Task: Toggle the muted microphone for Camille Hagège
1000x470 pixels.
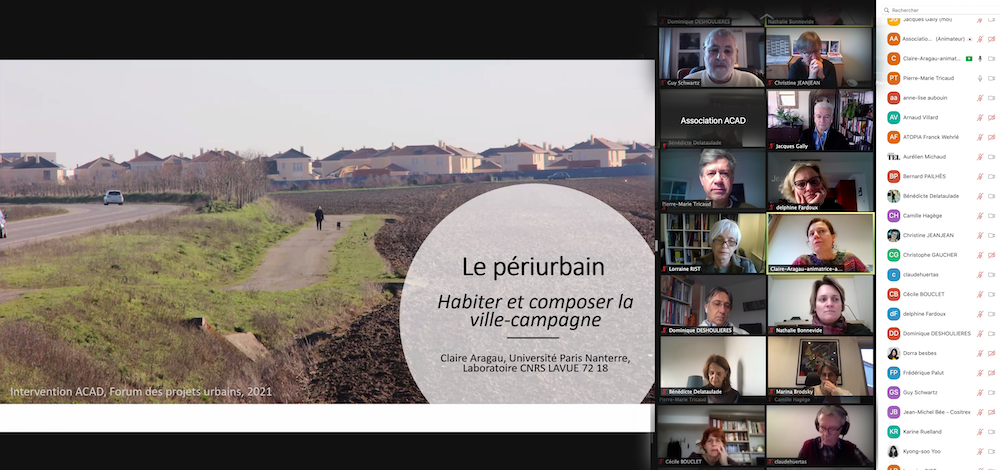Action: [x=980, y=216]
